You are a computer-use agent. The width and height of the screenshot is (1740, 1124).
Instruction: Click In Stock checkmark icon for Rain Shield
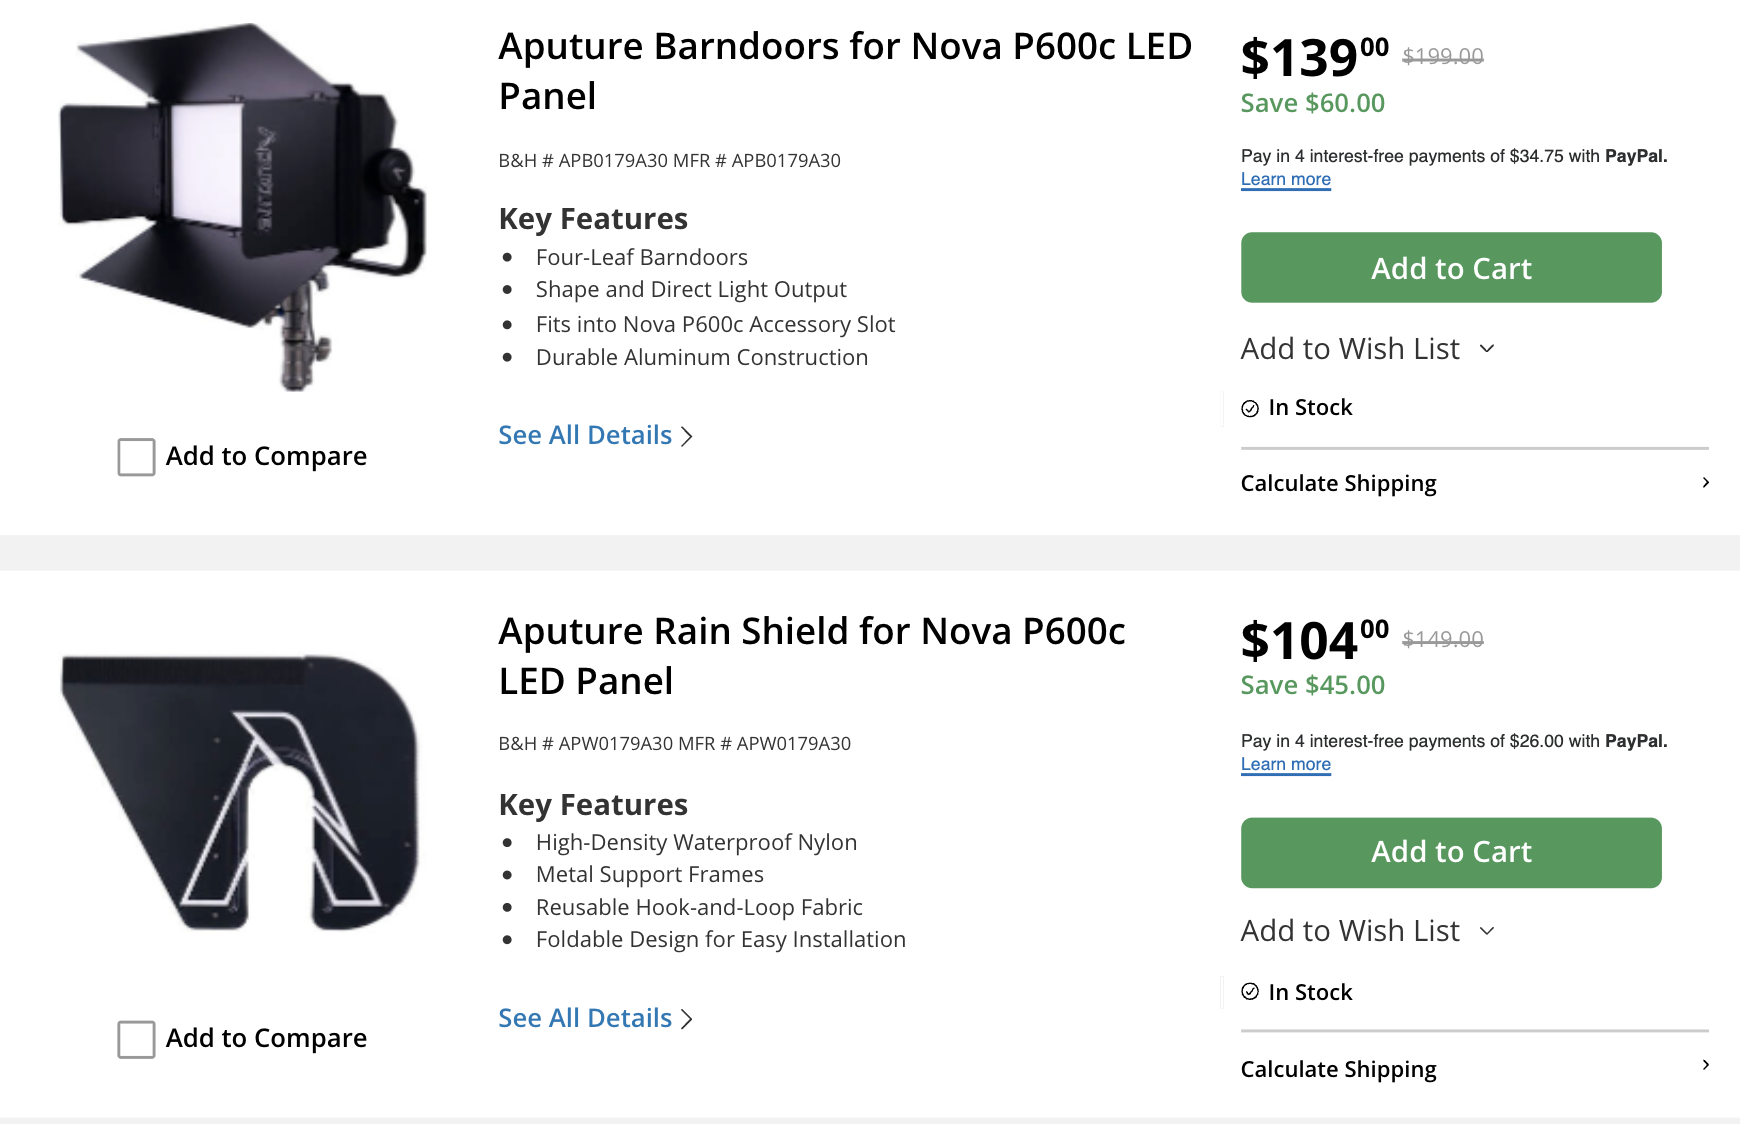(1250, 992)
